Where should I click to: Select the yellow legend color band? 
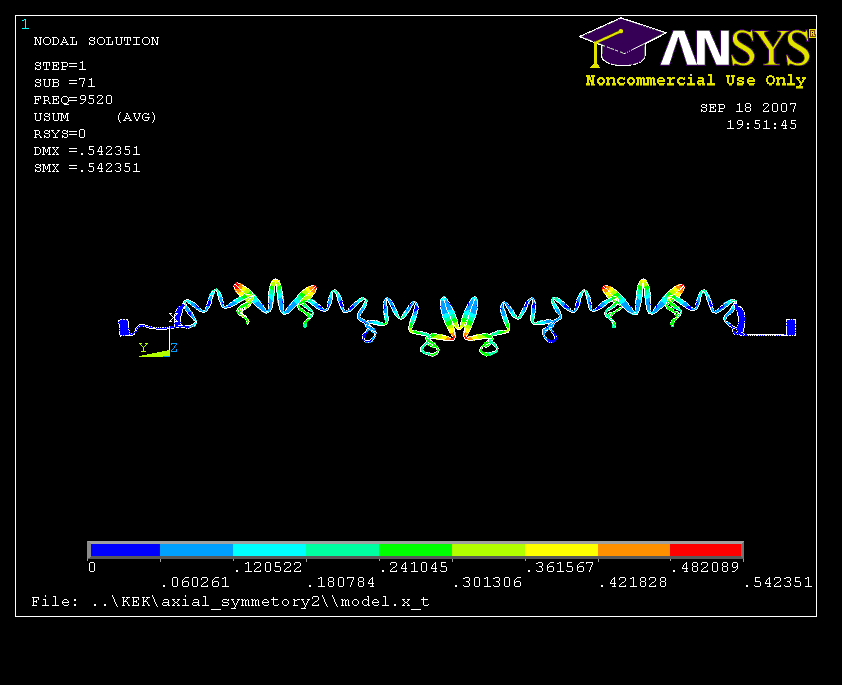(x=561, y=550)
